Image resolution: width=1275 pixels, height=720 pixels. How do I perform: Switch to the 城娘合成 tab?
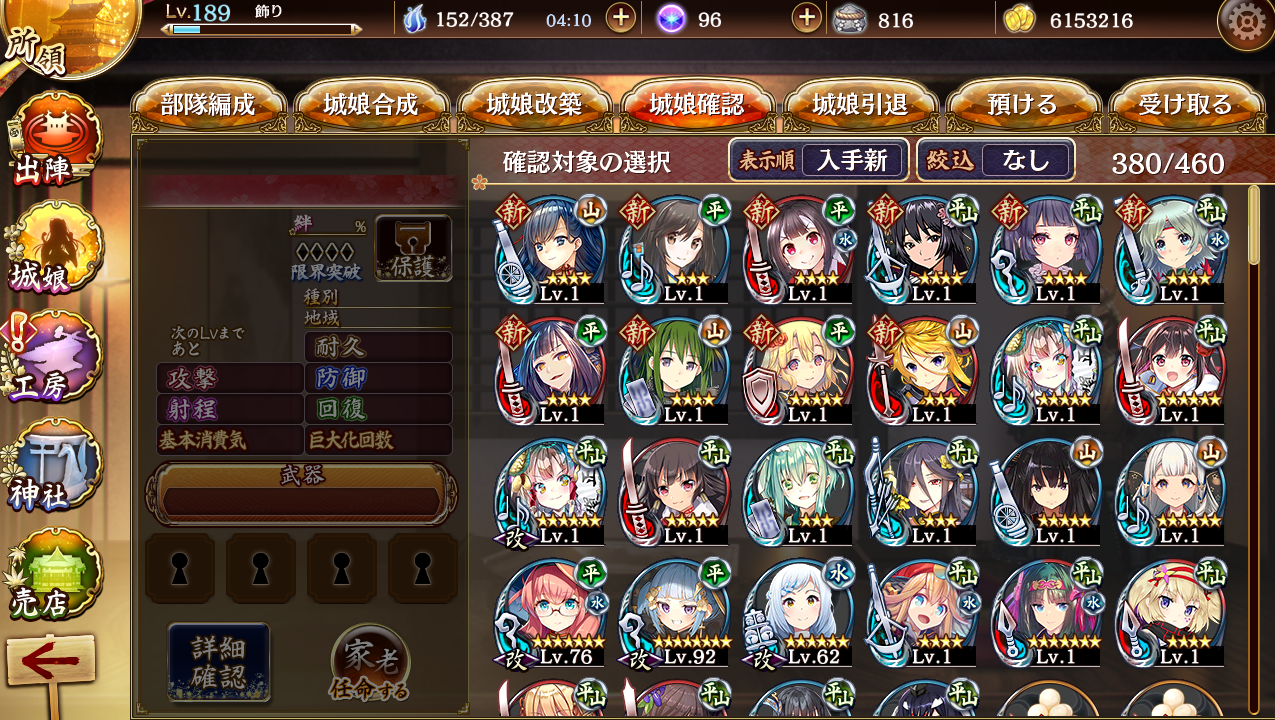[x=371, y=104]
